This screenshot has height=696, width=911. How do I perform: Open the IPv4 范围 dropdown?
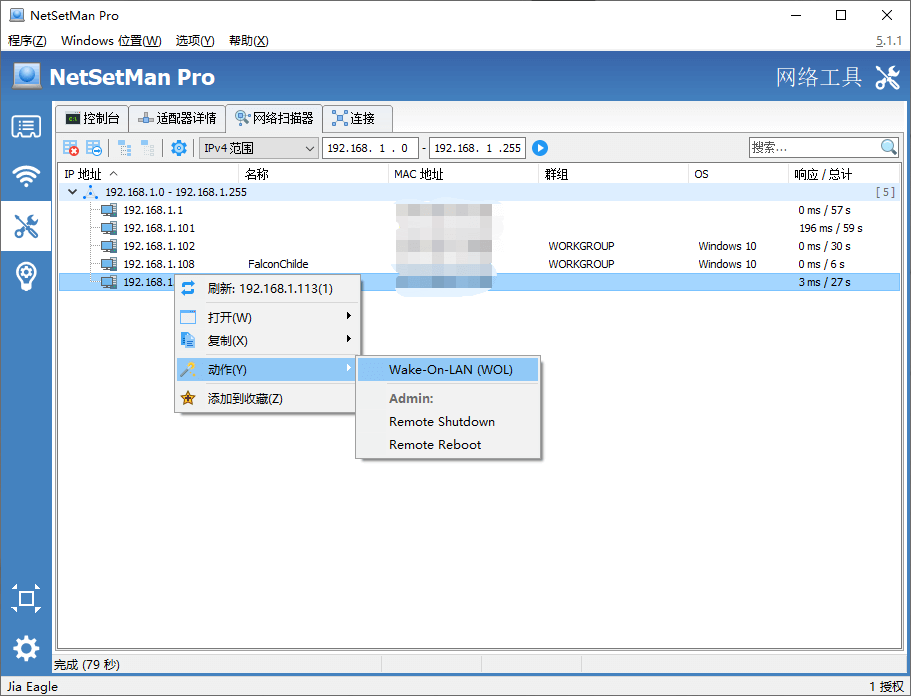[259, 148]
